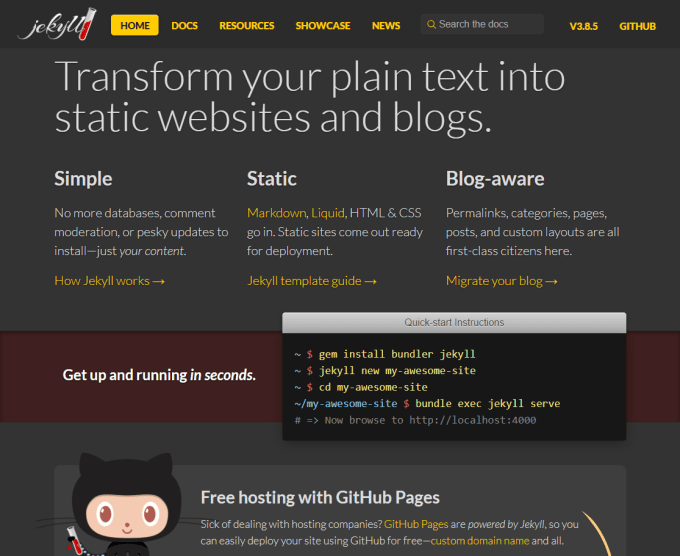Click the Static heading
Image resolution: width=680 pixels, height=556 pixels.
[x=271, y=179]
